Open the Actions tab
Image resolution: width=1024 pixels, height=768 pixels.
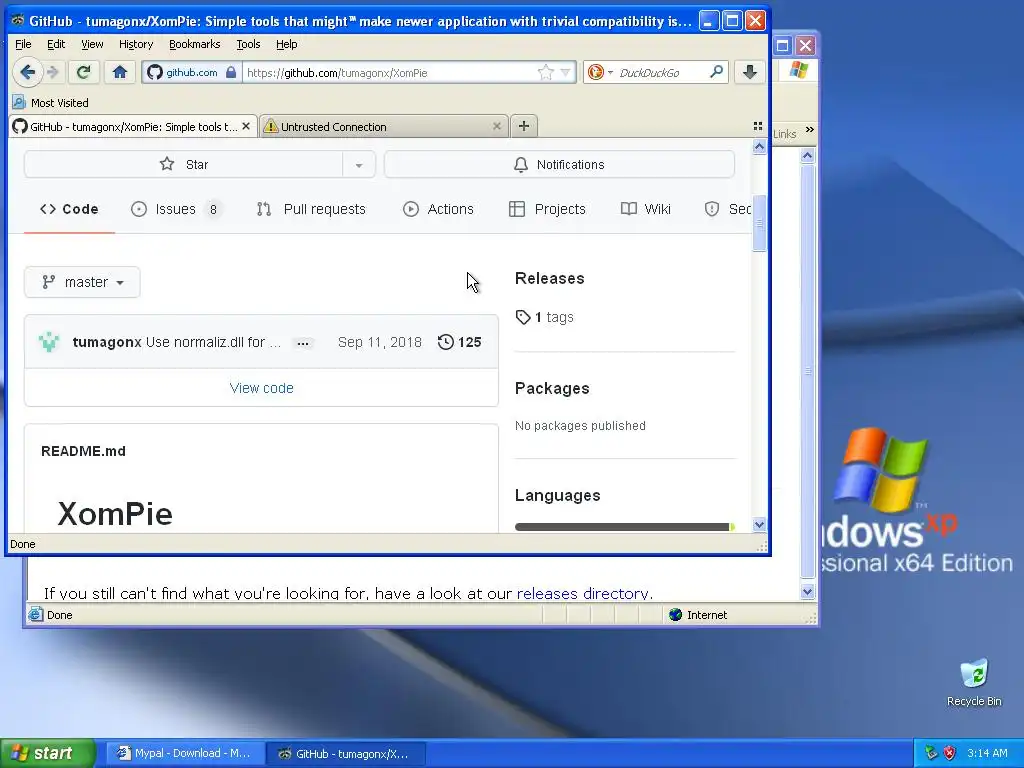[x=438, y=209]
